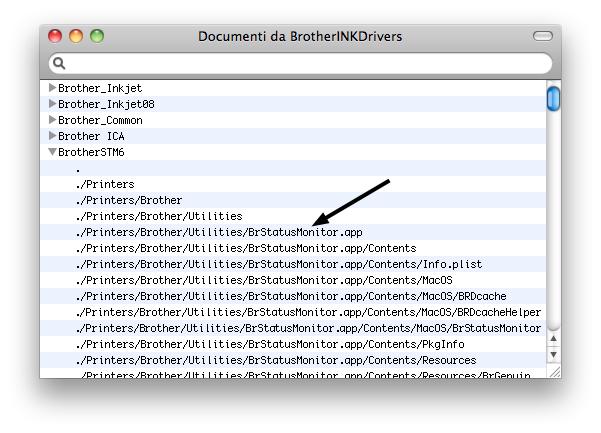Expand the Brother ICA package

[53, 136]
